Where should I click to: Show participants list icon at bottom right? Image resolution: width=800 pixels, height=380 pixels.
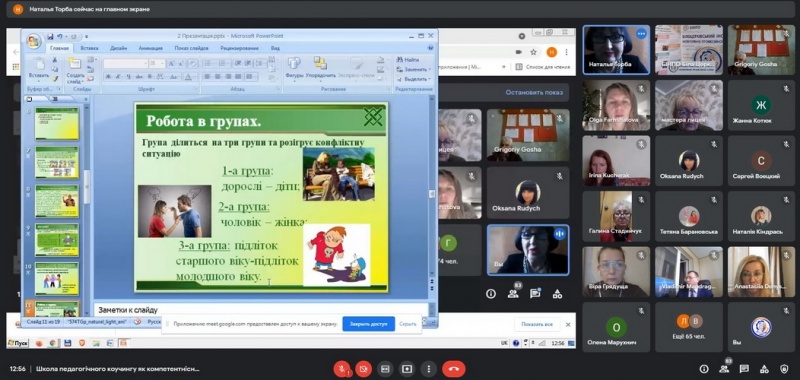723,369
